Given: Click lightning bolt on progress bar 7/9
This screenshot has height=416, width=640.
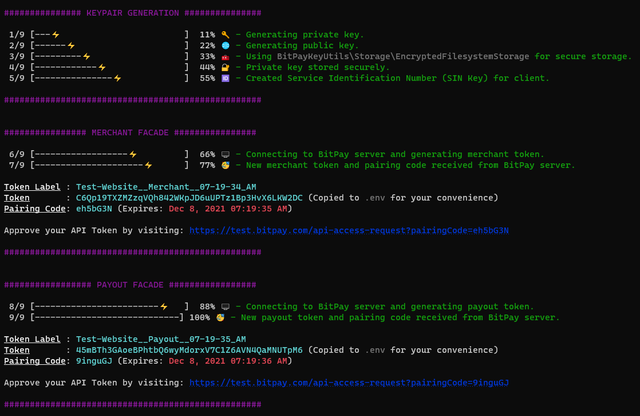Looking at the screenshot, I should coord(149,165).
